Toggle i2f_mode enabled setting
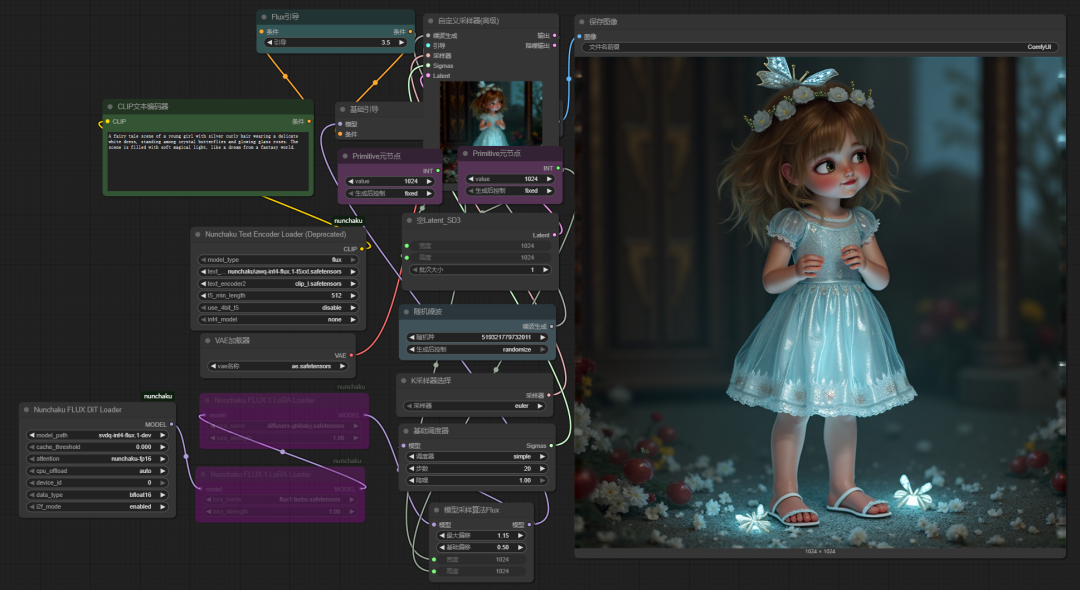This screenshot has height=590, width=1080. [97, 507]
